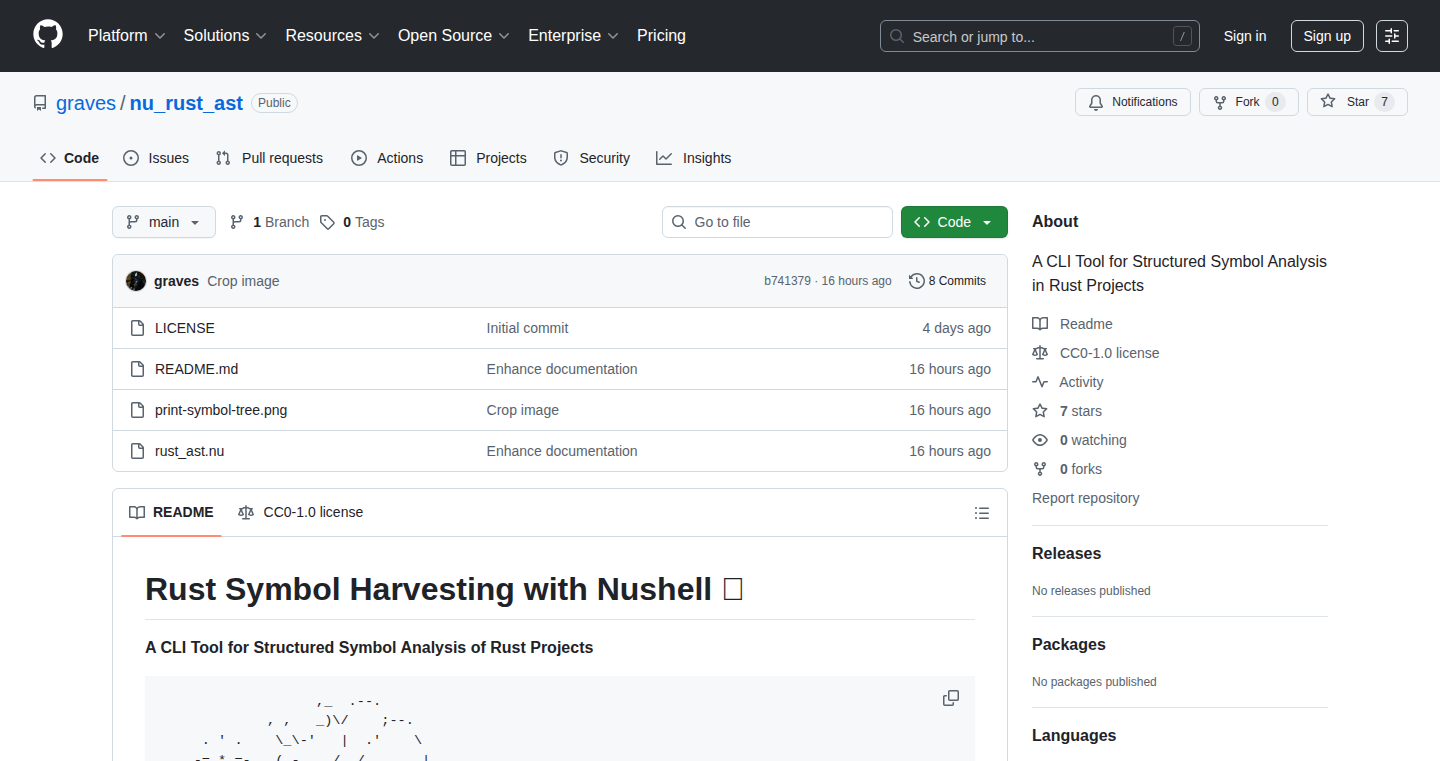Screen dimensions: 1440x761
Task: Open the Open Source menu
Action: pyautogui.click(x=454, y=35)
